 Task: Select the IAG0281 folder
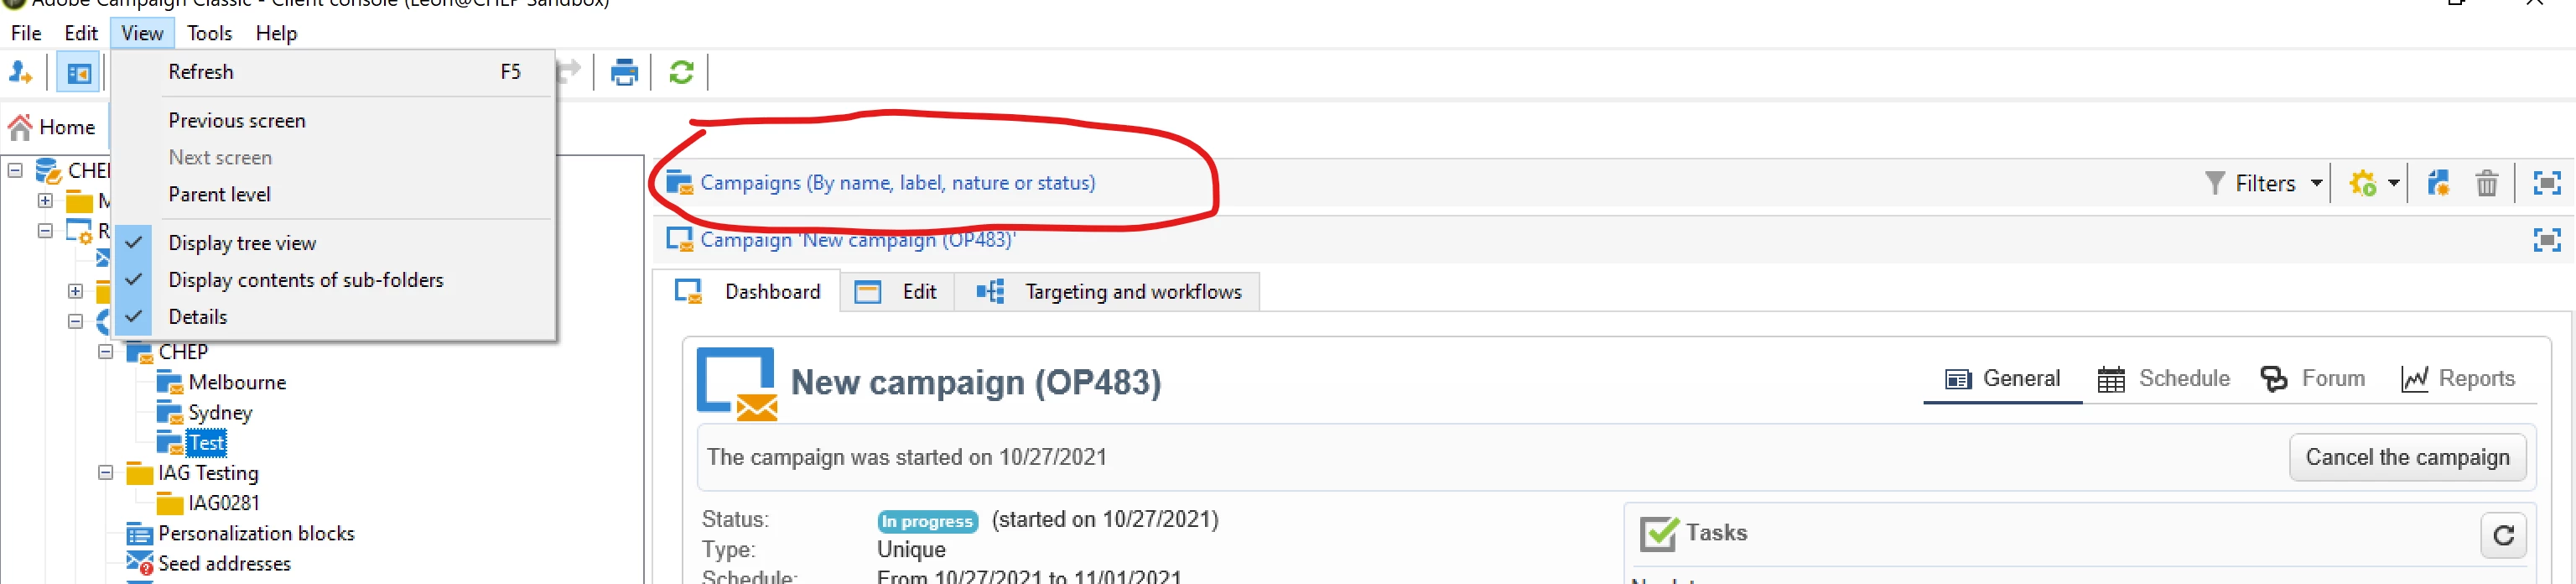coord(224,503)
